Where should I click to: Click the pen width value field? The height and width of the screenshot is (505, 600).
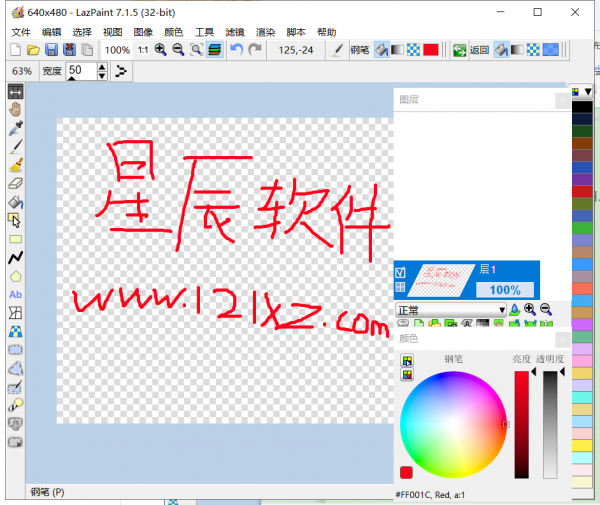pos(82,71)
